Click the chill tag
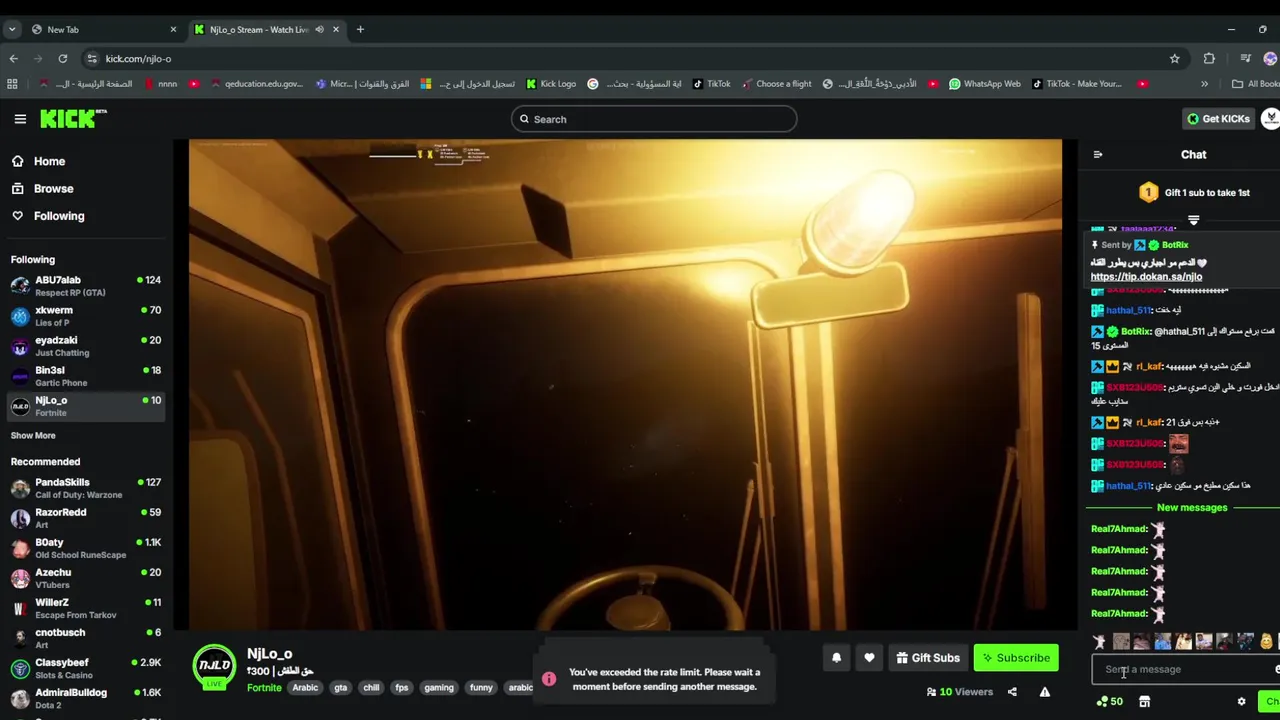1280x720 pixels. pos(371,688)
